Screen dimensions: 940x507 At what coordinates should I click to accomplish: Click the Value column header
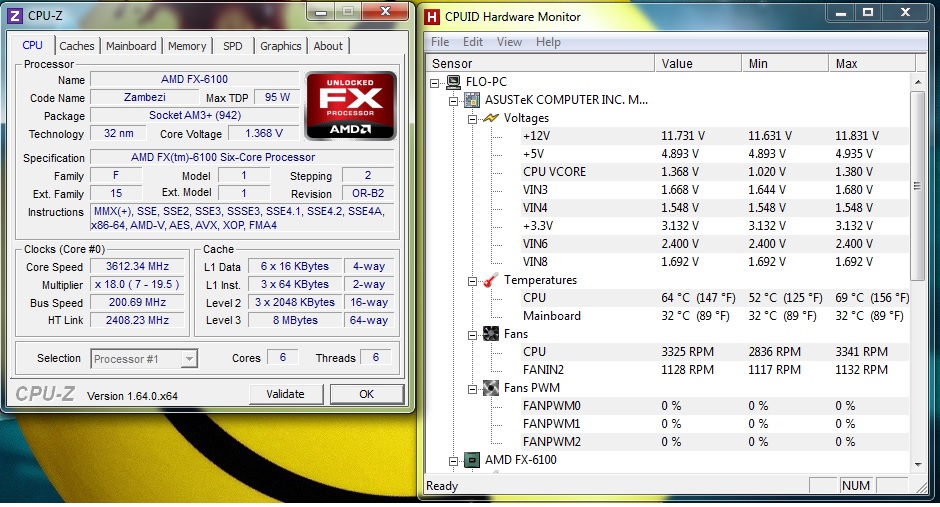click(x=698, y=64)
